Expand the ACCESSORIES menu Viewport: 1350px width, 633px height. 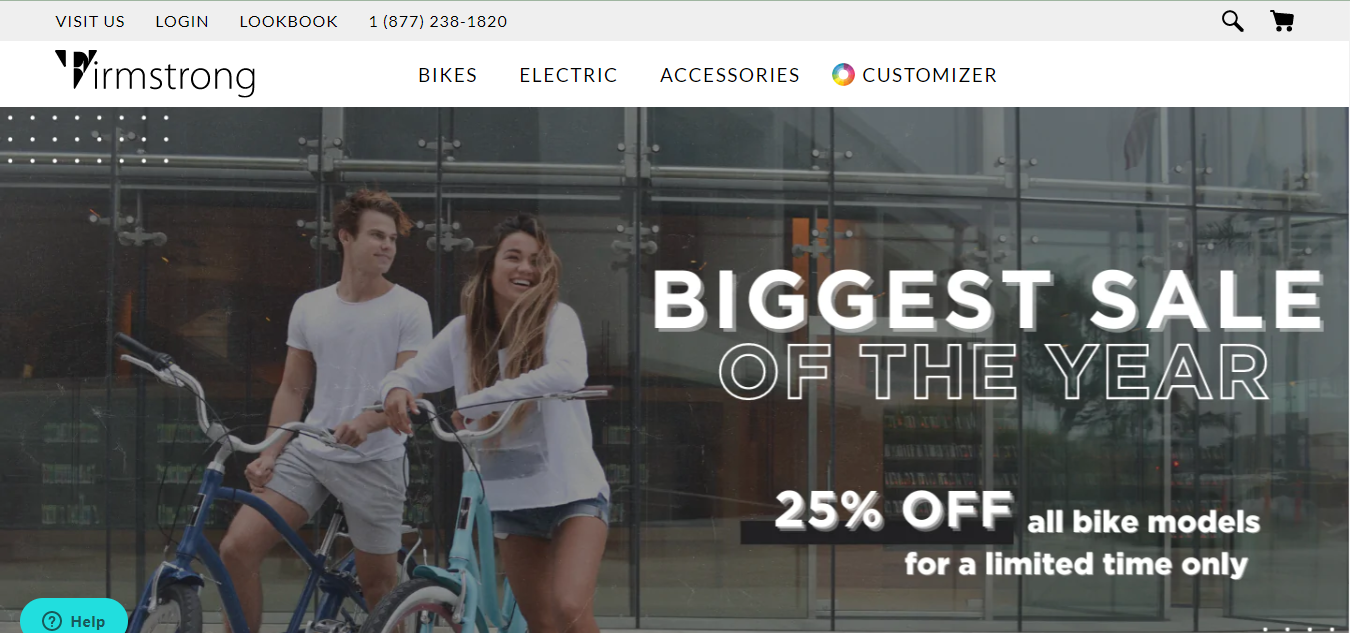[x=730, y=75]
